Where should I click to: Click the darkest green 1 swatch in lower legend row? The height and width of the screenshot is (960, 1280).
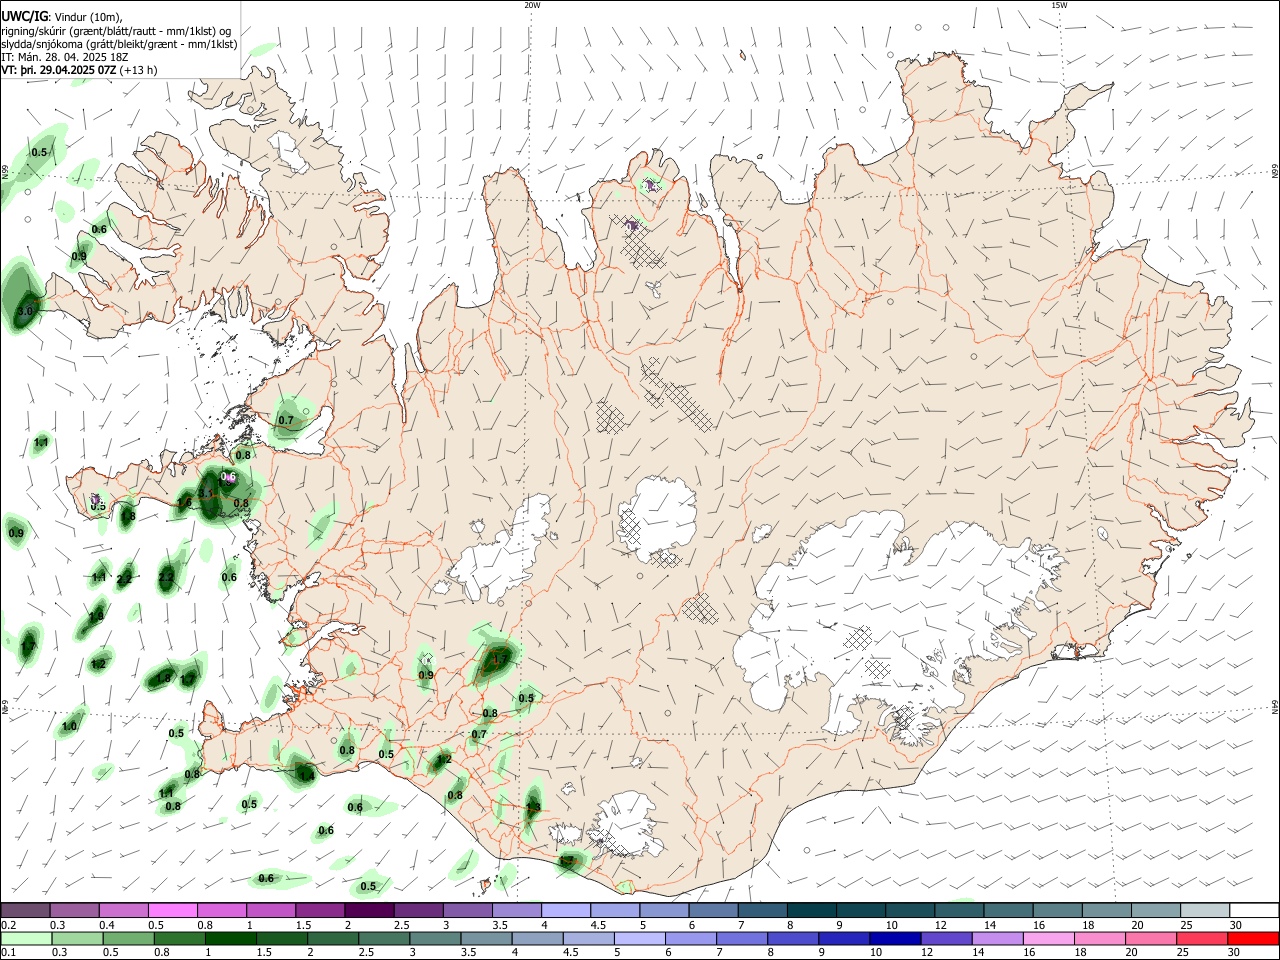pos(231,938)
